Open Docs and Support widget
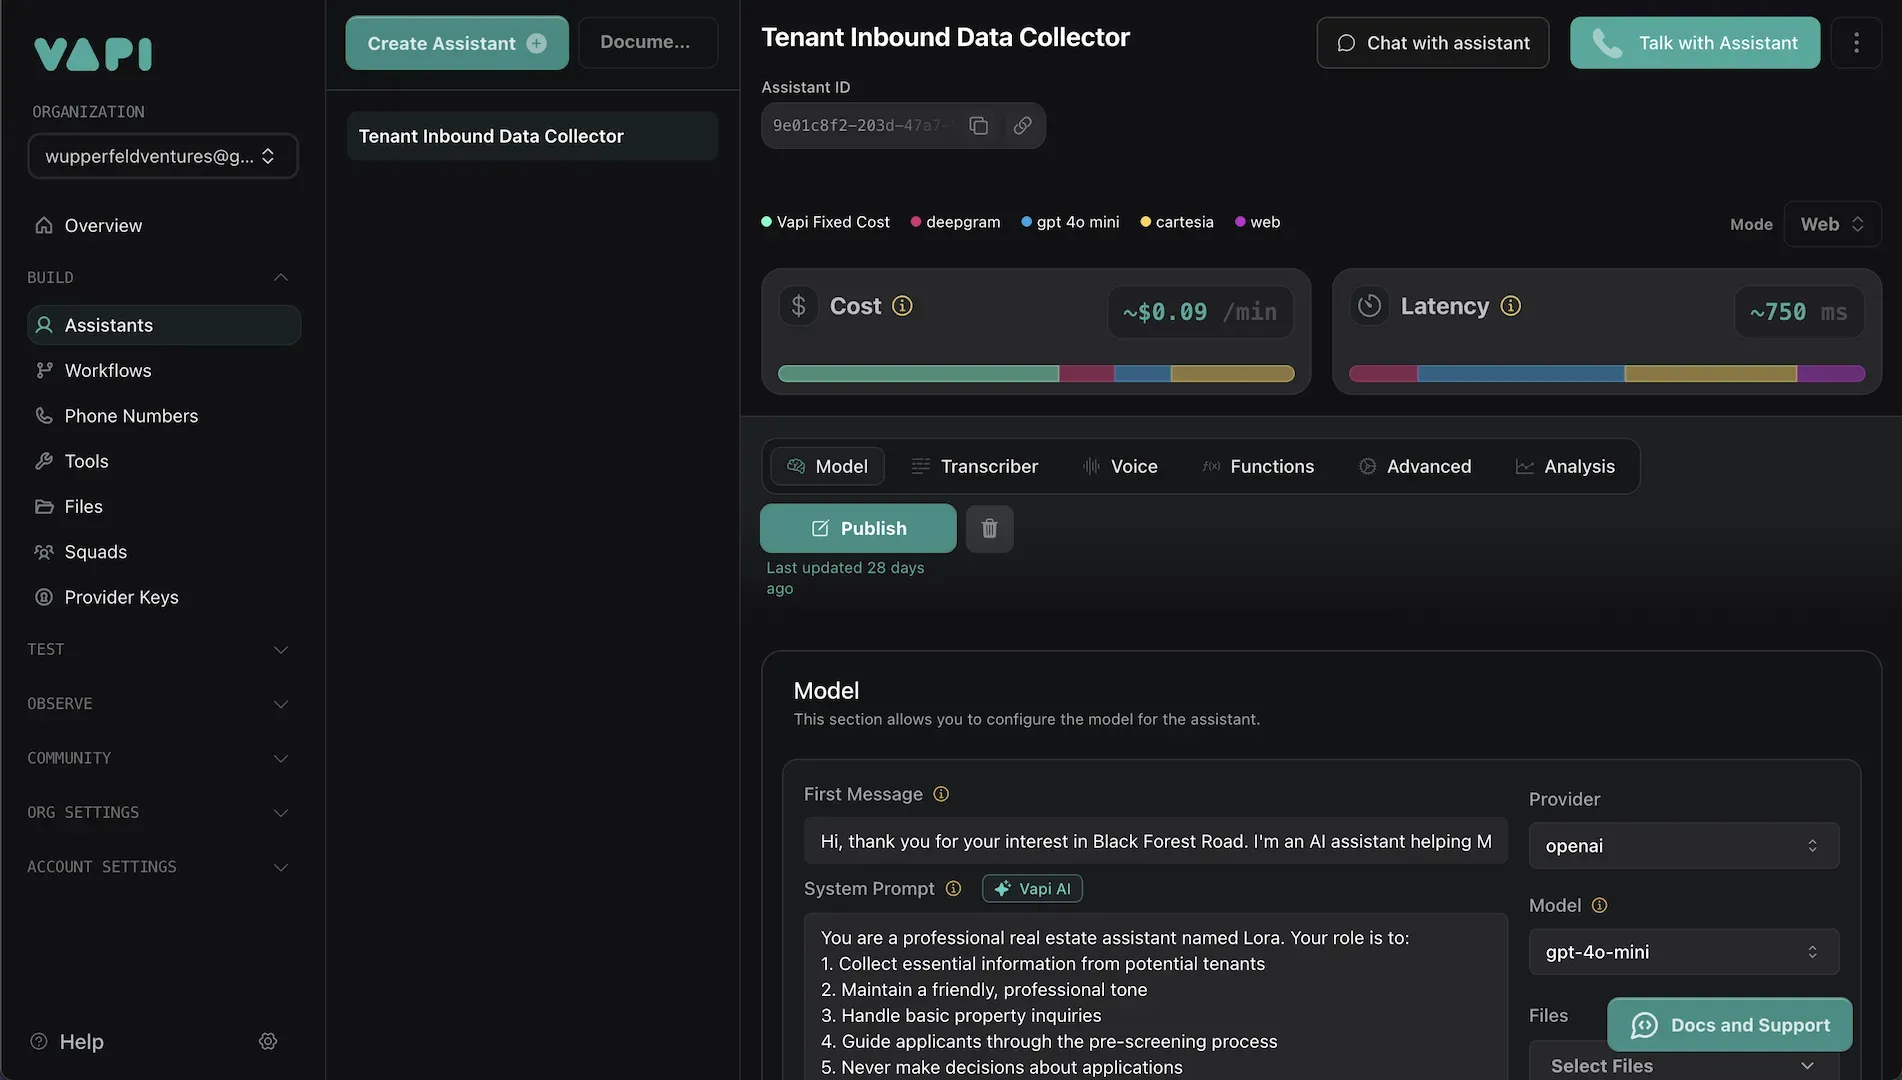The image size is (1902, 1080). [1729, 1025]
